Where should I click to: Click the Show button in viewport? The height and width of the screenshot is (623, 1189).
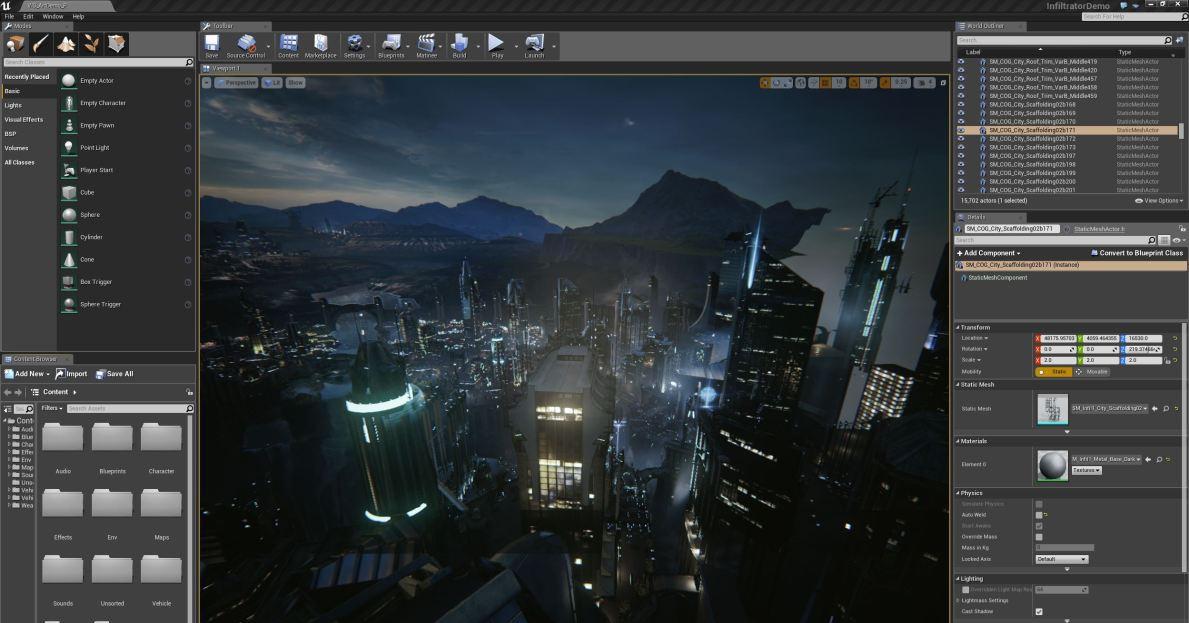(x=295, y=83)
